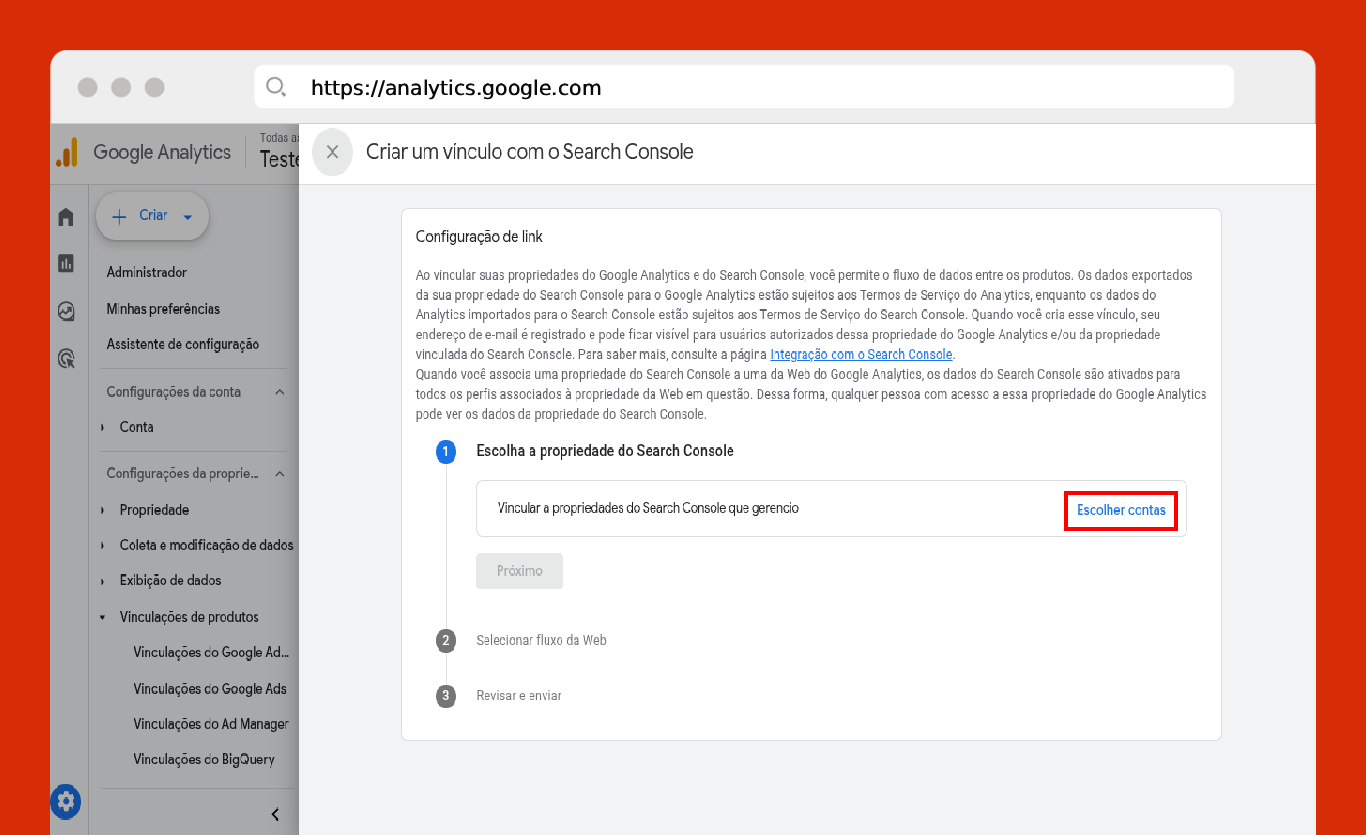Viewport: 1366px width, 835px height.
Task: Open the Reports bar chart icon
Action: 66,264
